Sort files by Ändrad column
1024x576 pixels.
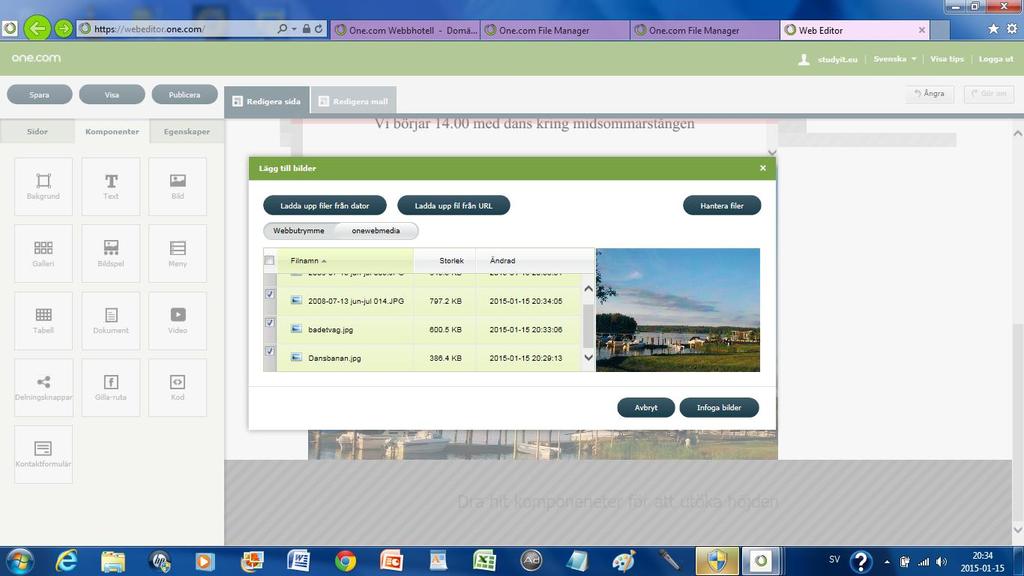tap(535, 261)
